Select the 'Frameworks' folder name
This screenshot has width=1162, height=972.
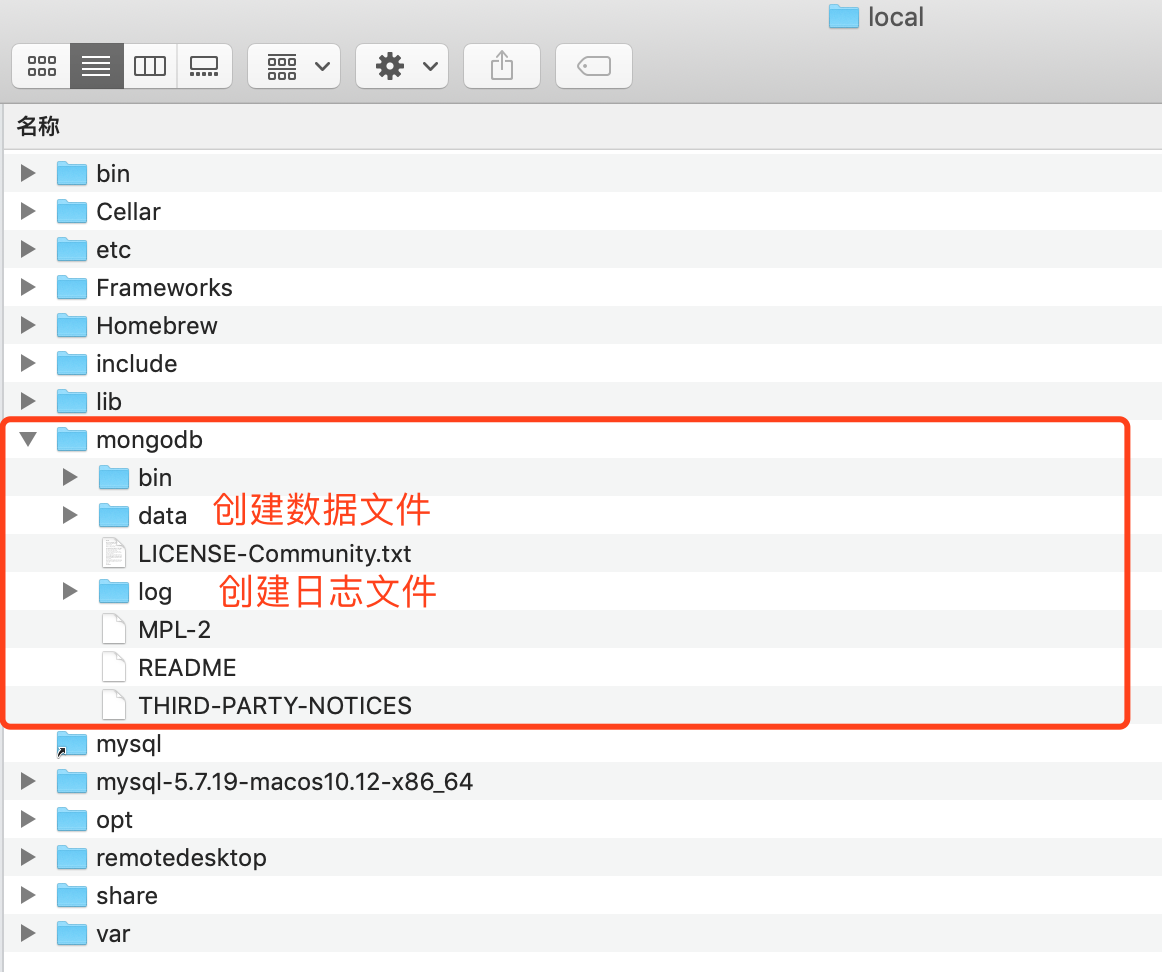[165, 287]
